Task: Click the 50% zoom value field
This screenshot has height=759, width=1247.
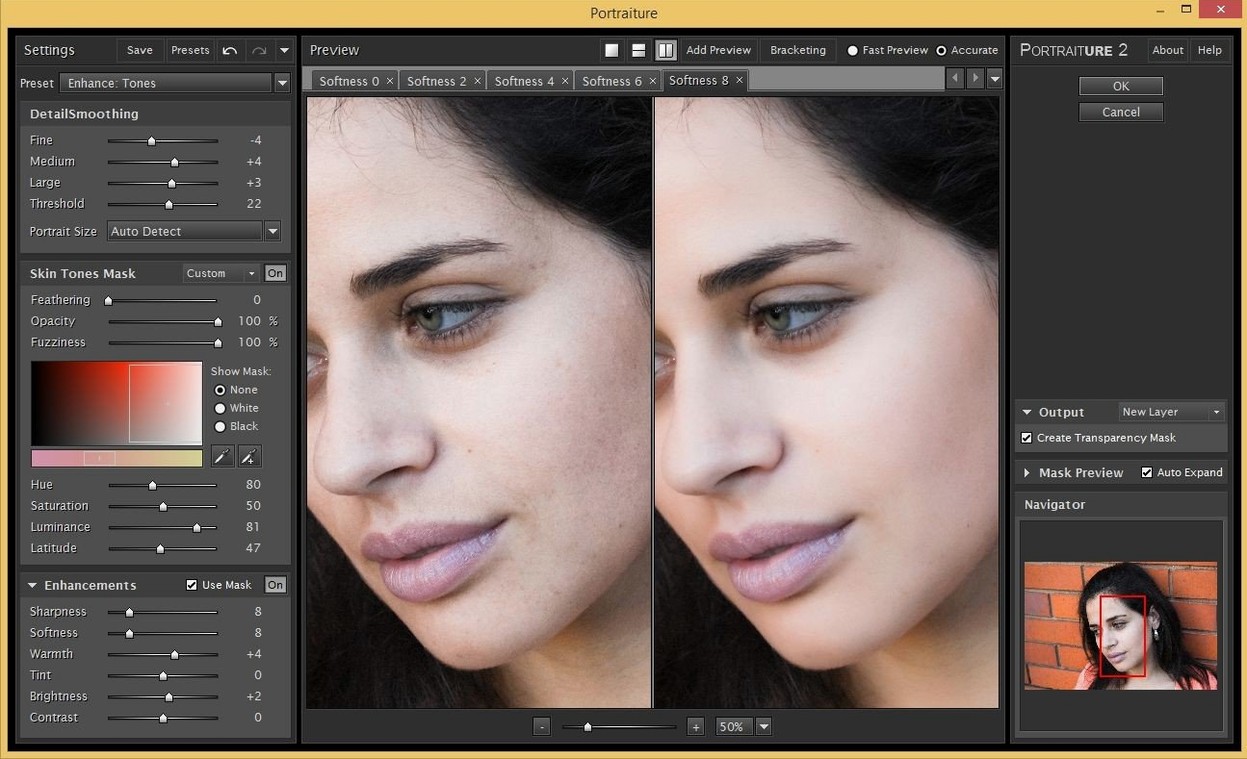Action: click(734, 727)
